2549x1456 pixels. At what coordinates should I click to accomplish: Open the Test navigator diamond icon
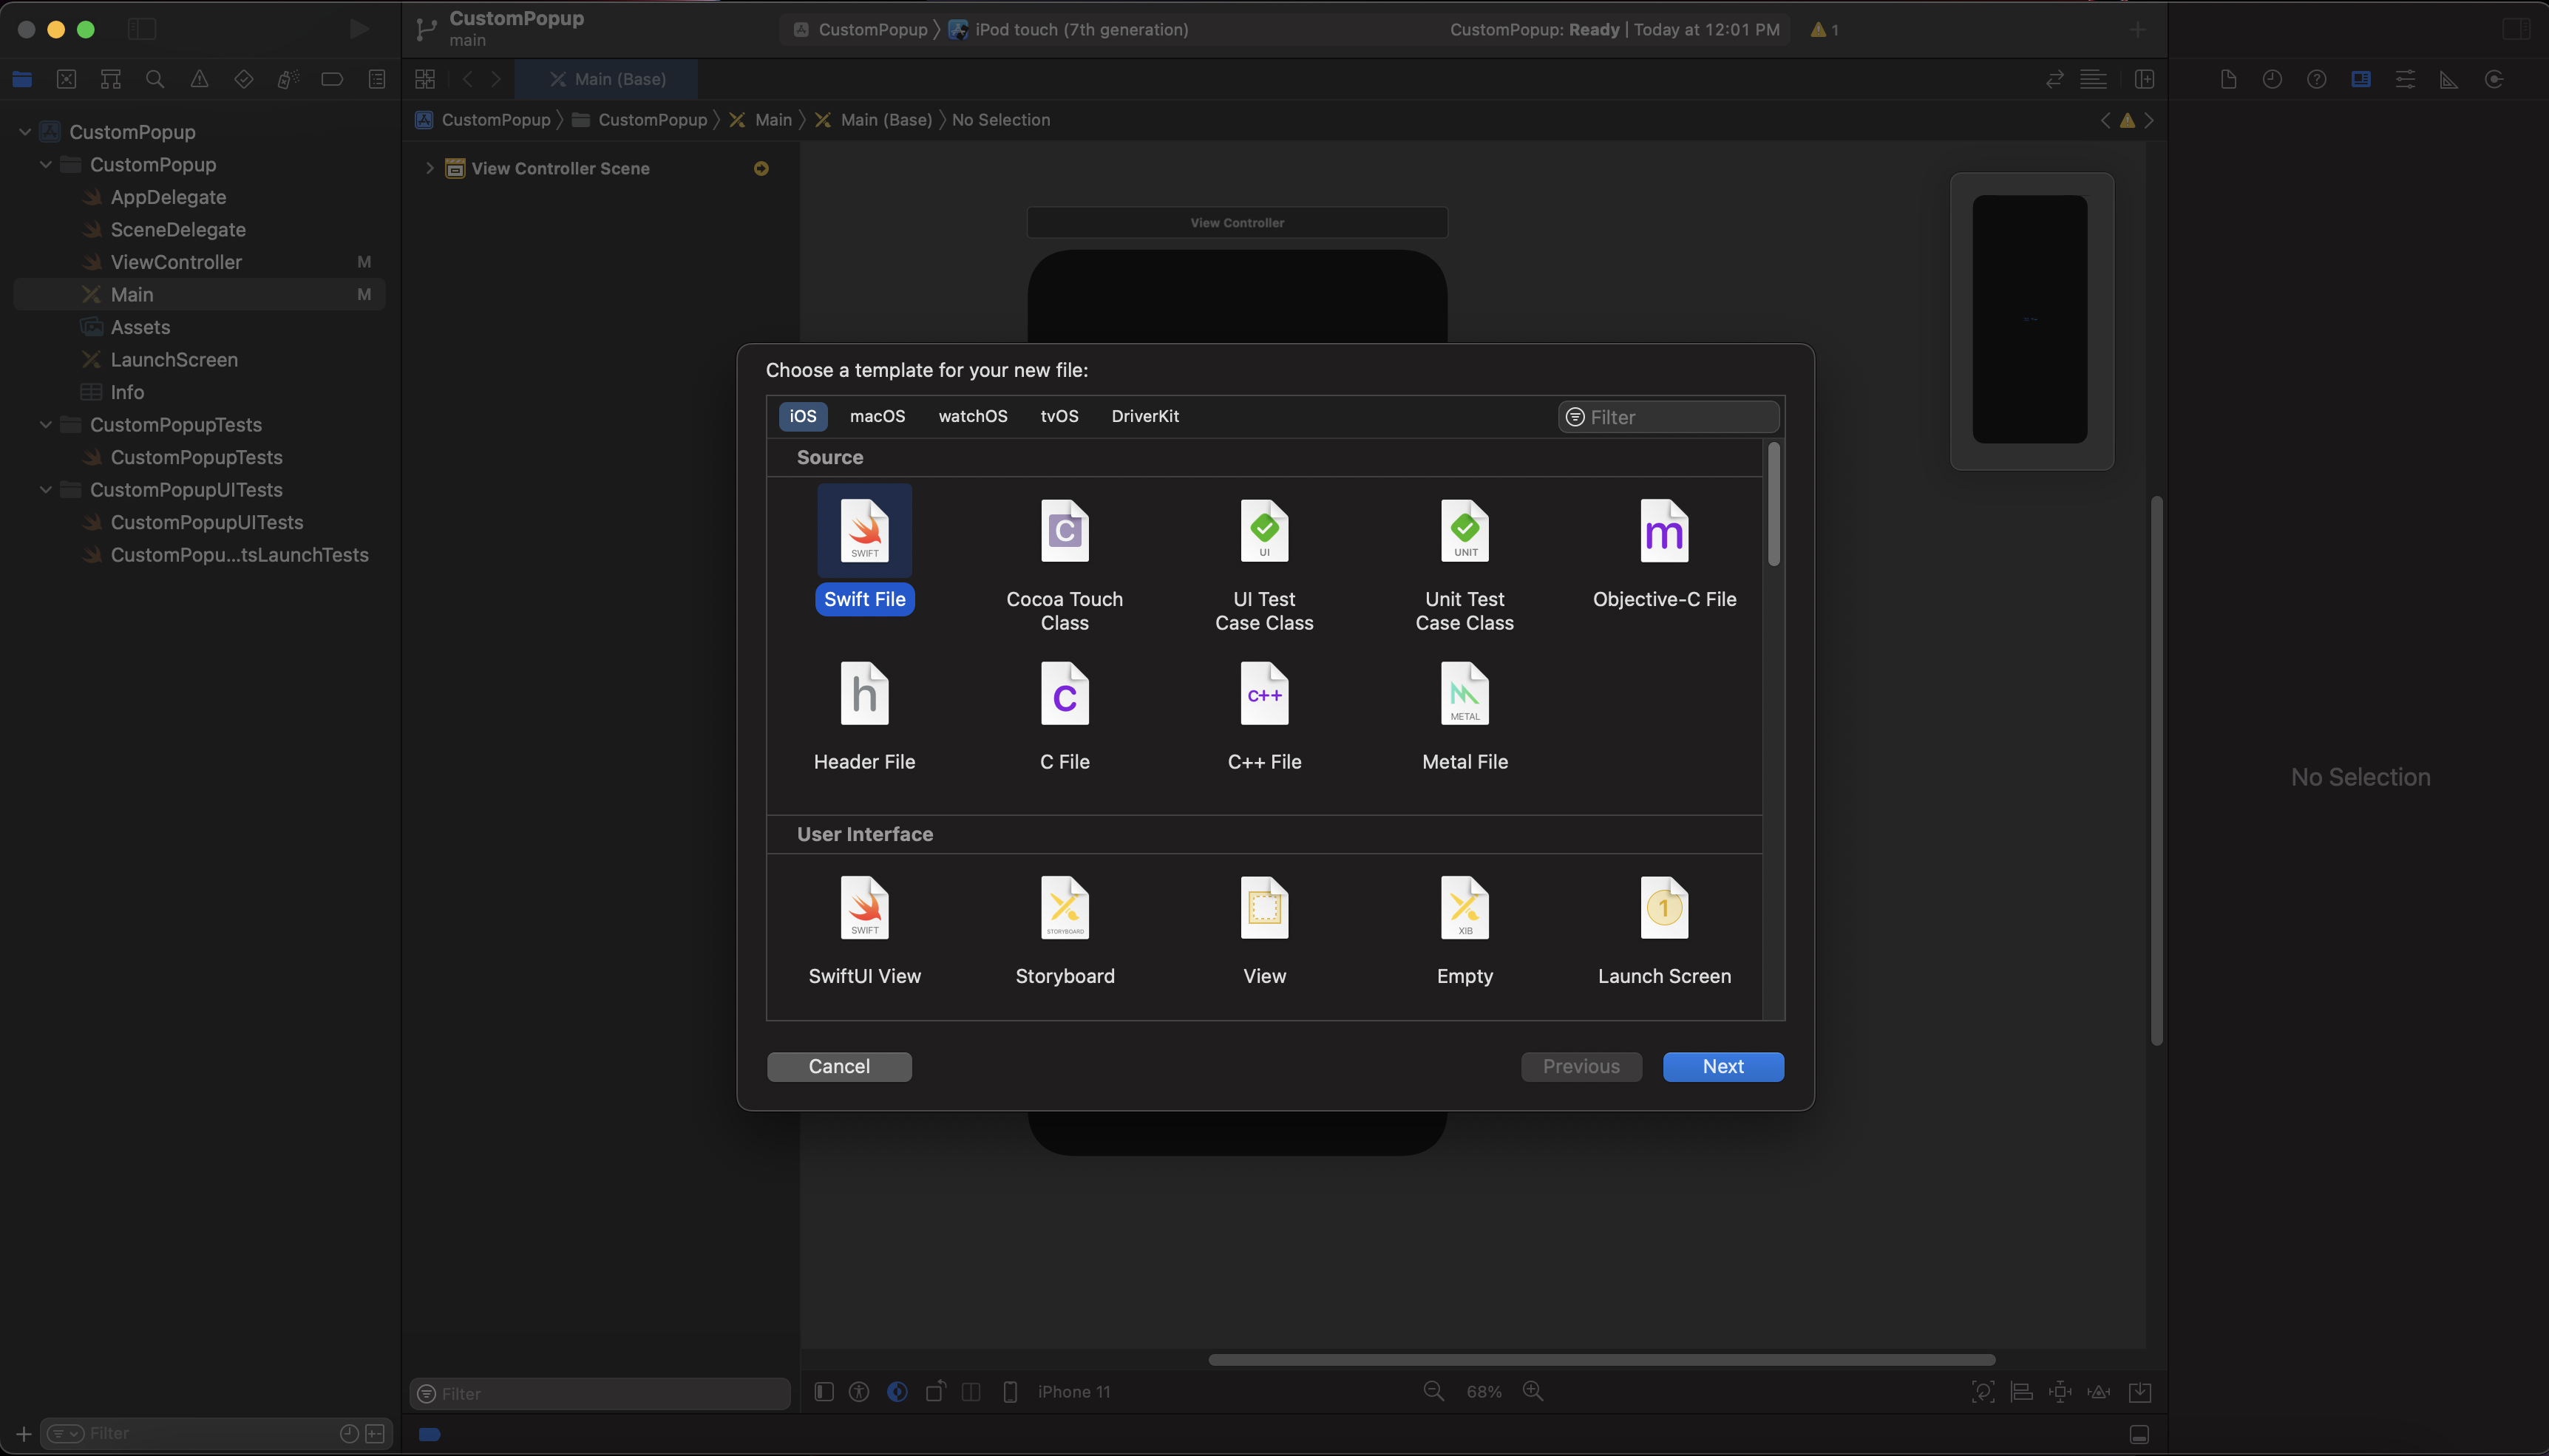243,79
